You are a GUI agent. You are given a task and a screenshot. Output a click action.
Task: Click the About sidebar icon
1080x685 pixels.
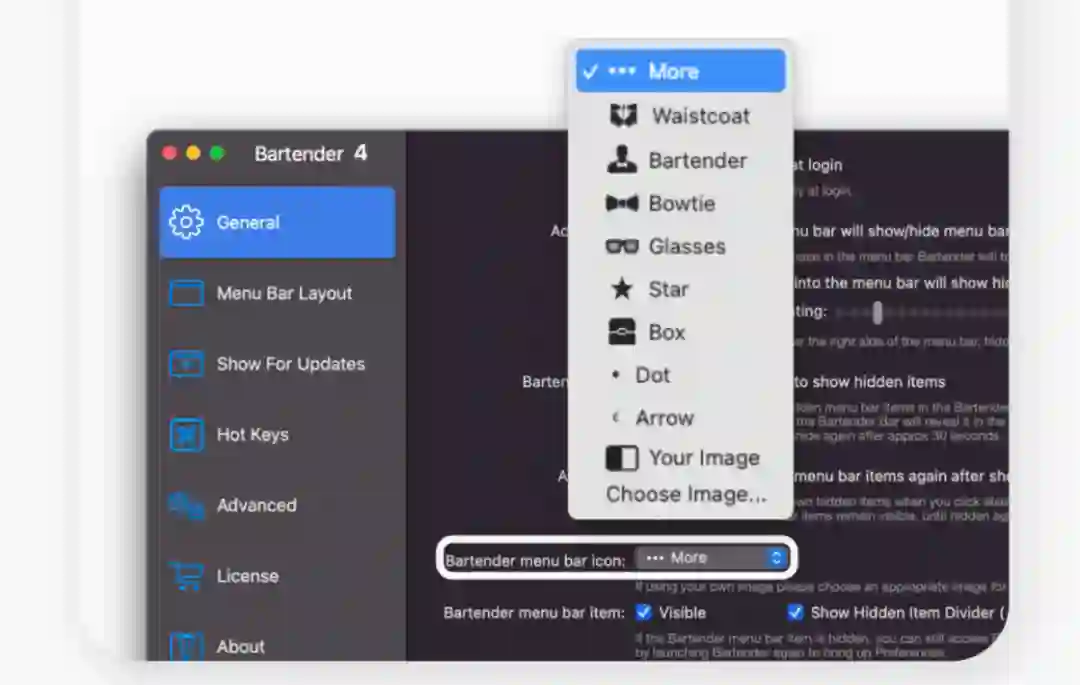(186, 646)
